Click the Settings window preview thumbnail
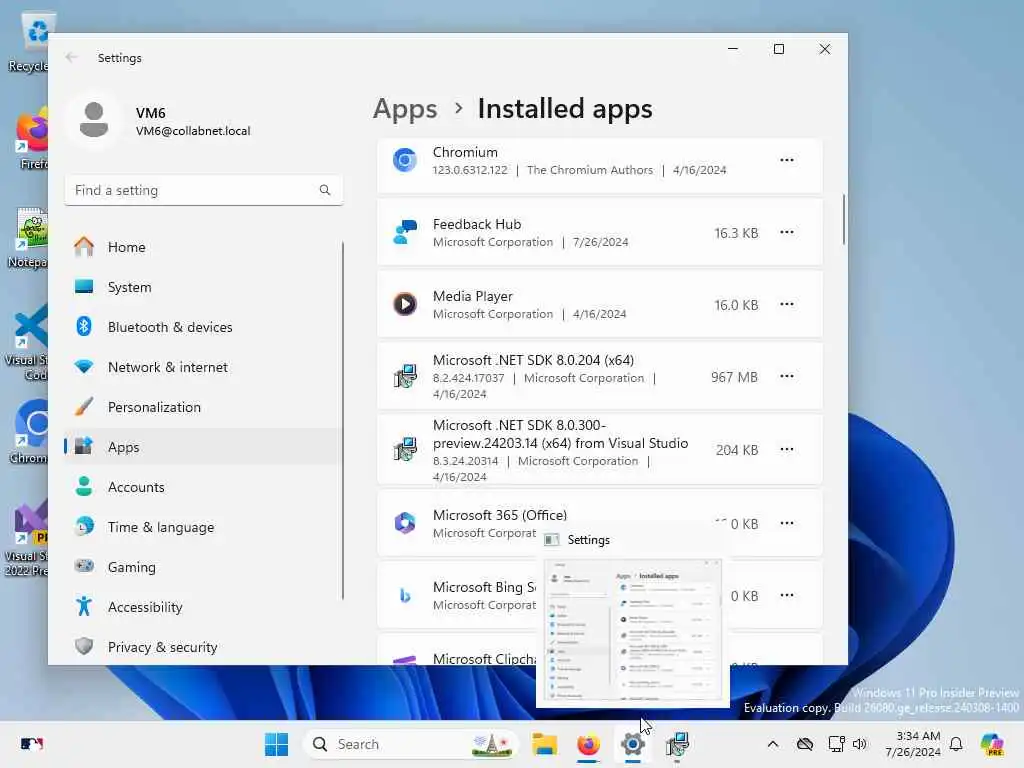1024x768 pixels. (x=633, y=630)
